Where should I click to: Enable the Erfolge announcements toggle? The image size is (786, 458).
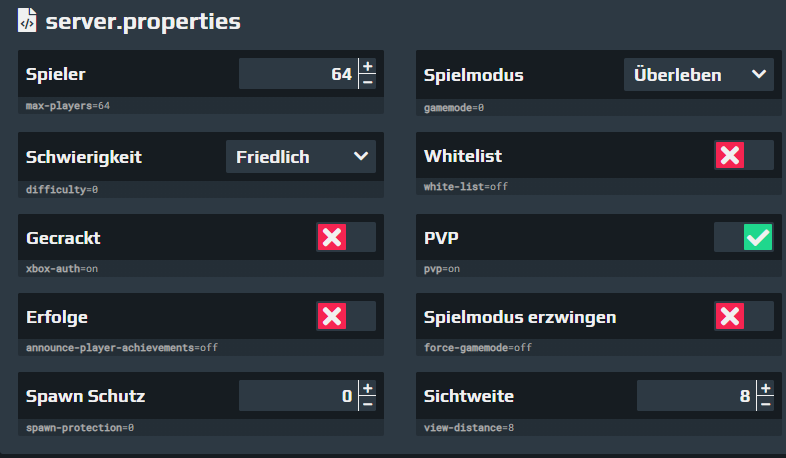tap(346, 316)
